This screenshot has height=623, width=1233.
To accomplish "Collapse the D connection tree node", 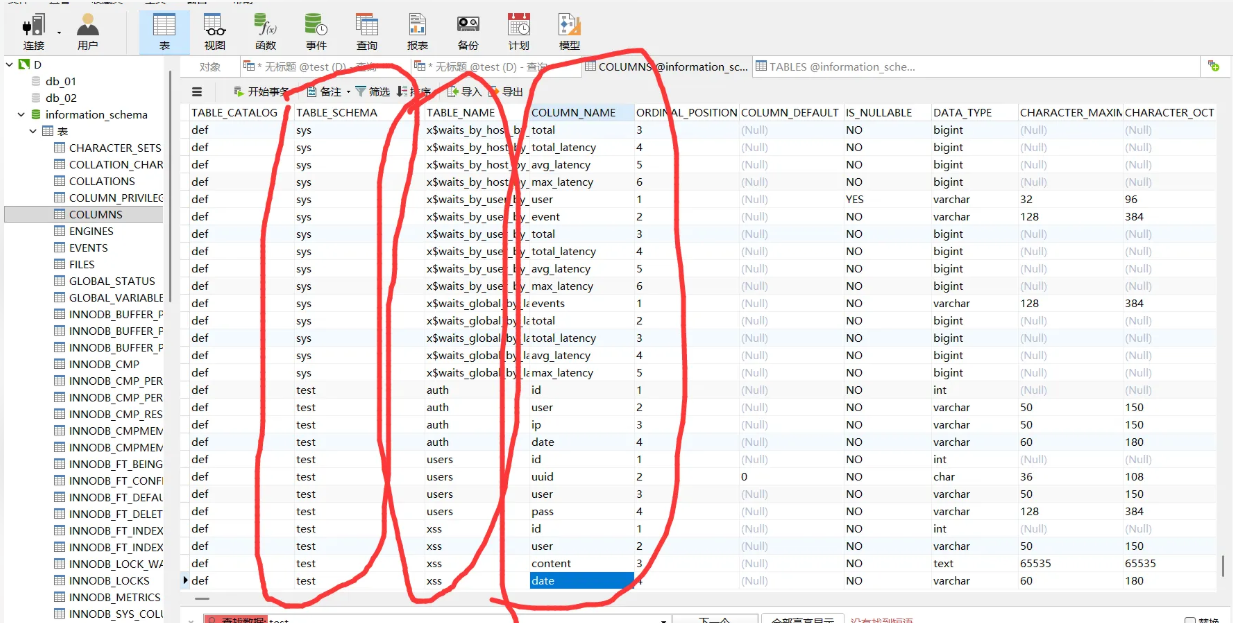I will point(9,65).
